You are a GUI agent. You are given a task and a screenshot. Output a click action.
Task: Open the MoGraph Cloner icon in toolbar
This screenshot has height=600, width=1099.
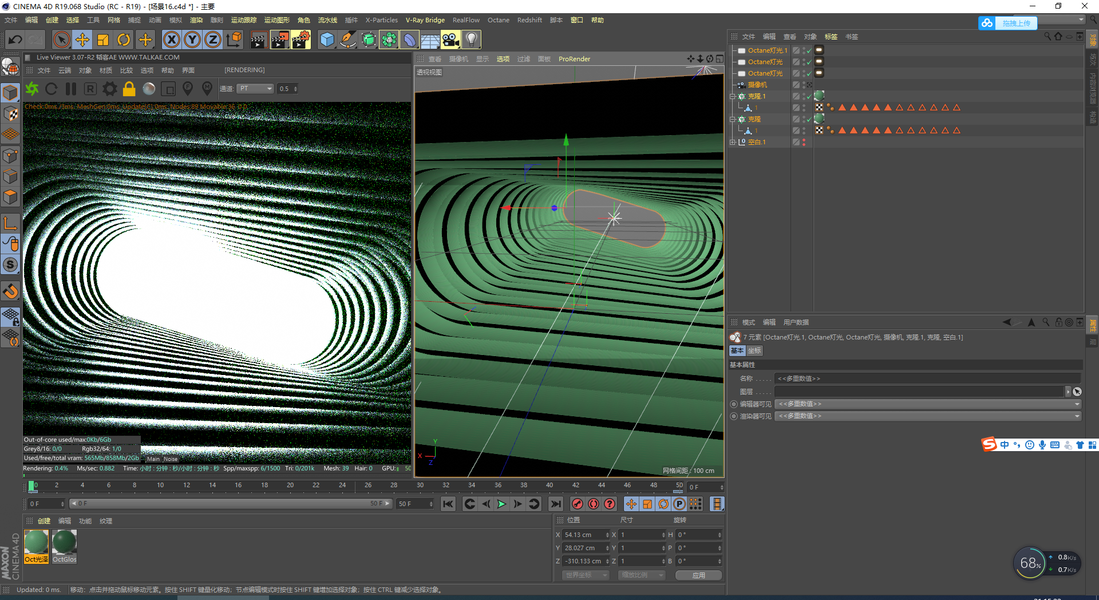click(x=389, y=40)
